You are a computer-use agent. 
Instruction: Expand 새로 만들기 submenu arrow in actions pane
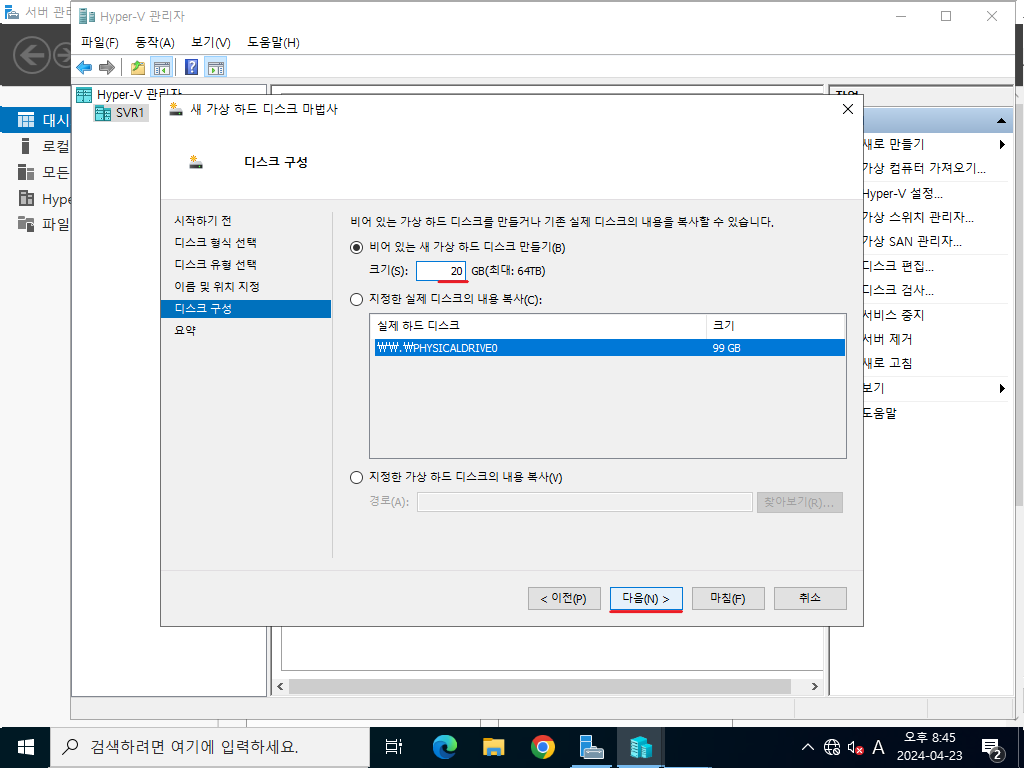point(1002,144)
